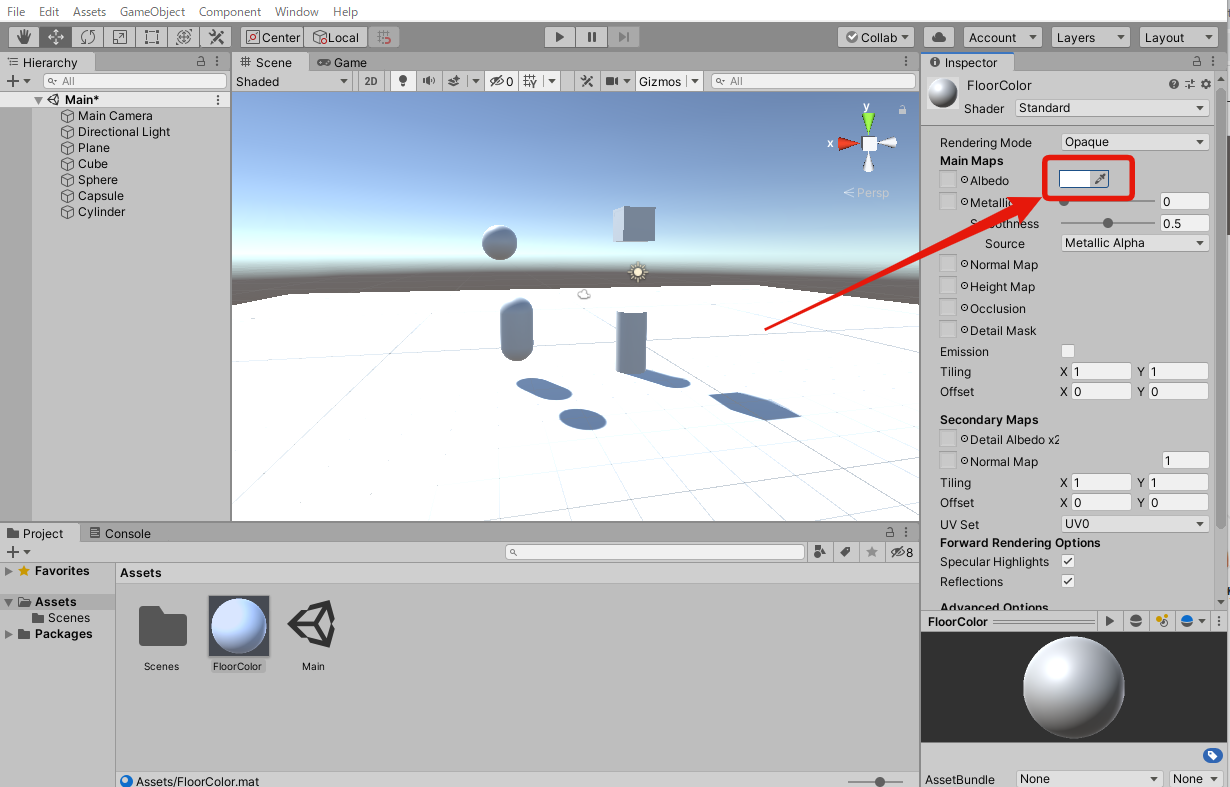Select the Rotate tool
The image size is (1230, 787).
click(x=89, y=36)
